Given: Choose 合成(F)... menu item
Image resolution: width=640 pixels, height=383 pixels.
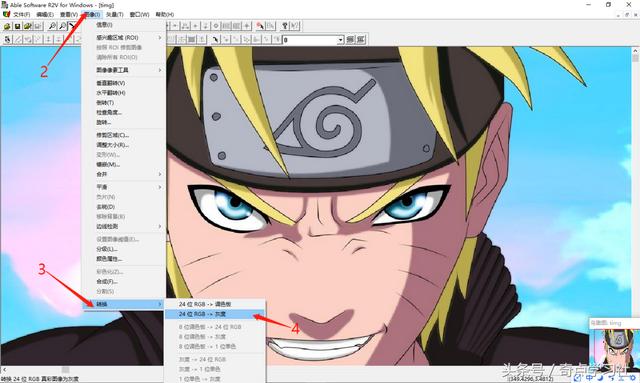Looking at the screenshot, I should [x=124, y=282].
